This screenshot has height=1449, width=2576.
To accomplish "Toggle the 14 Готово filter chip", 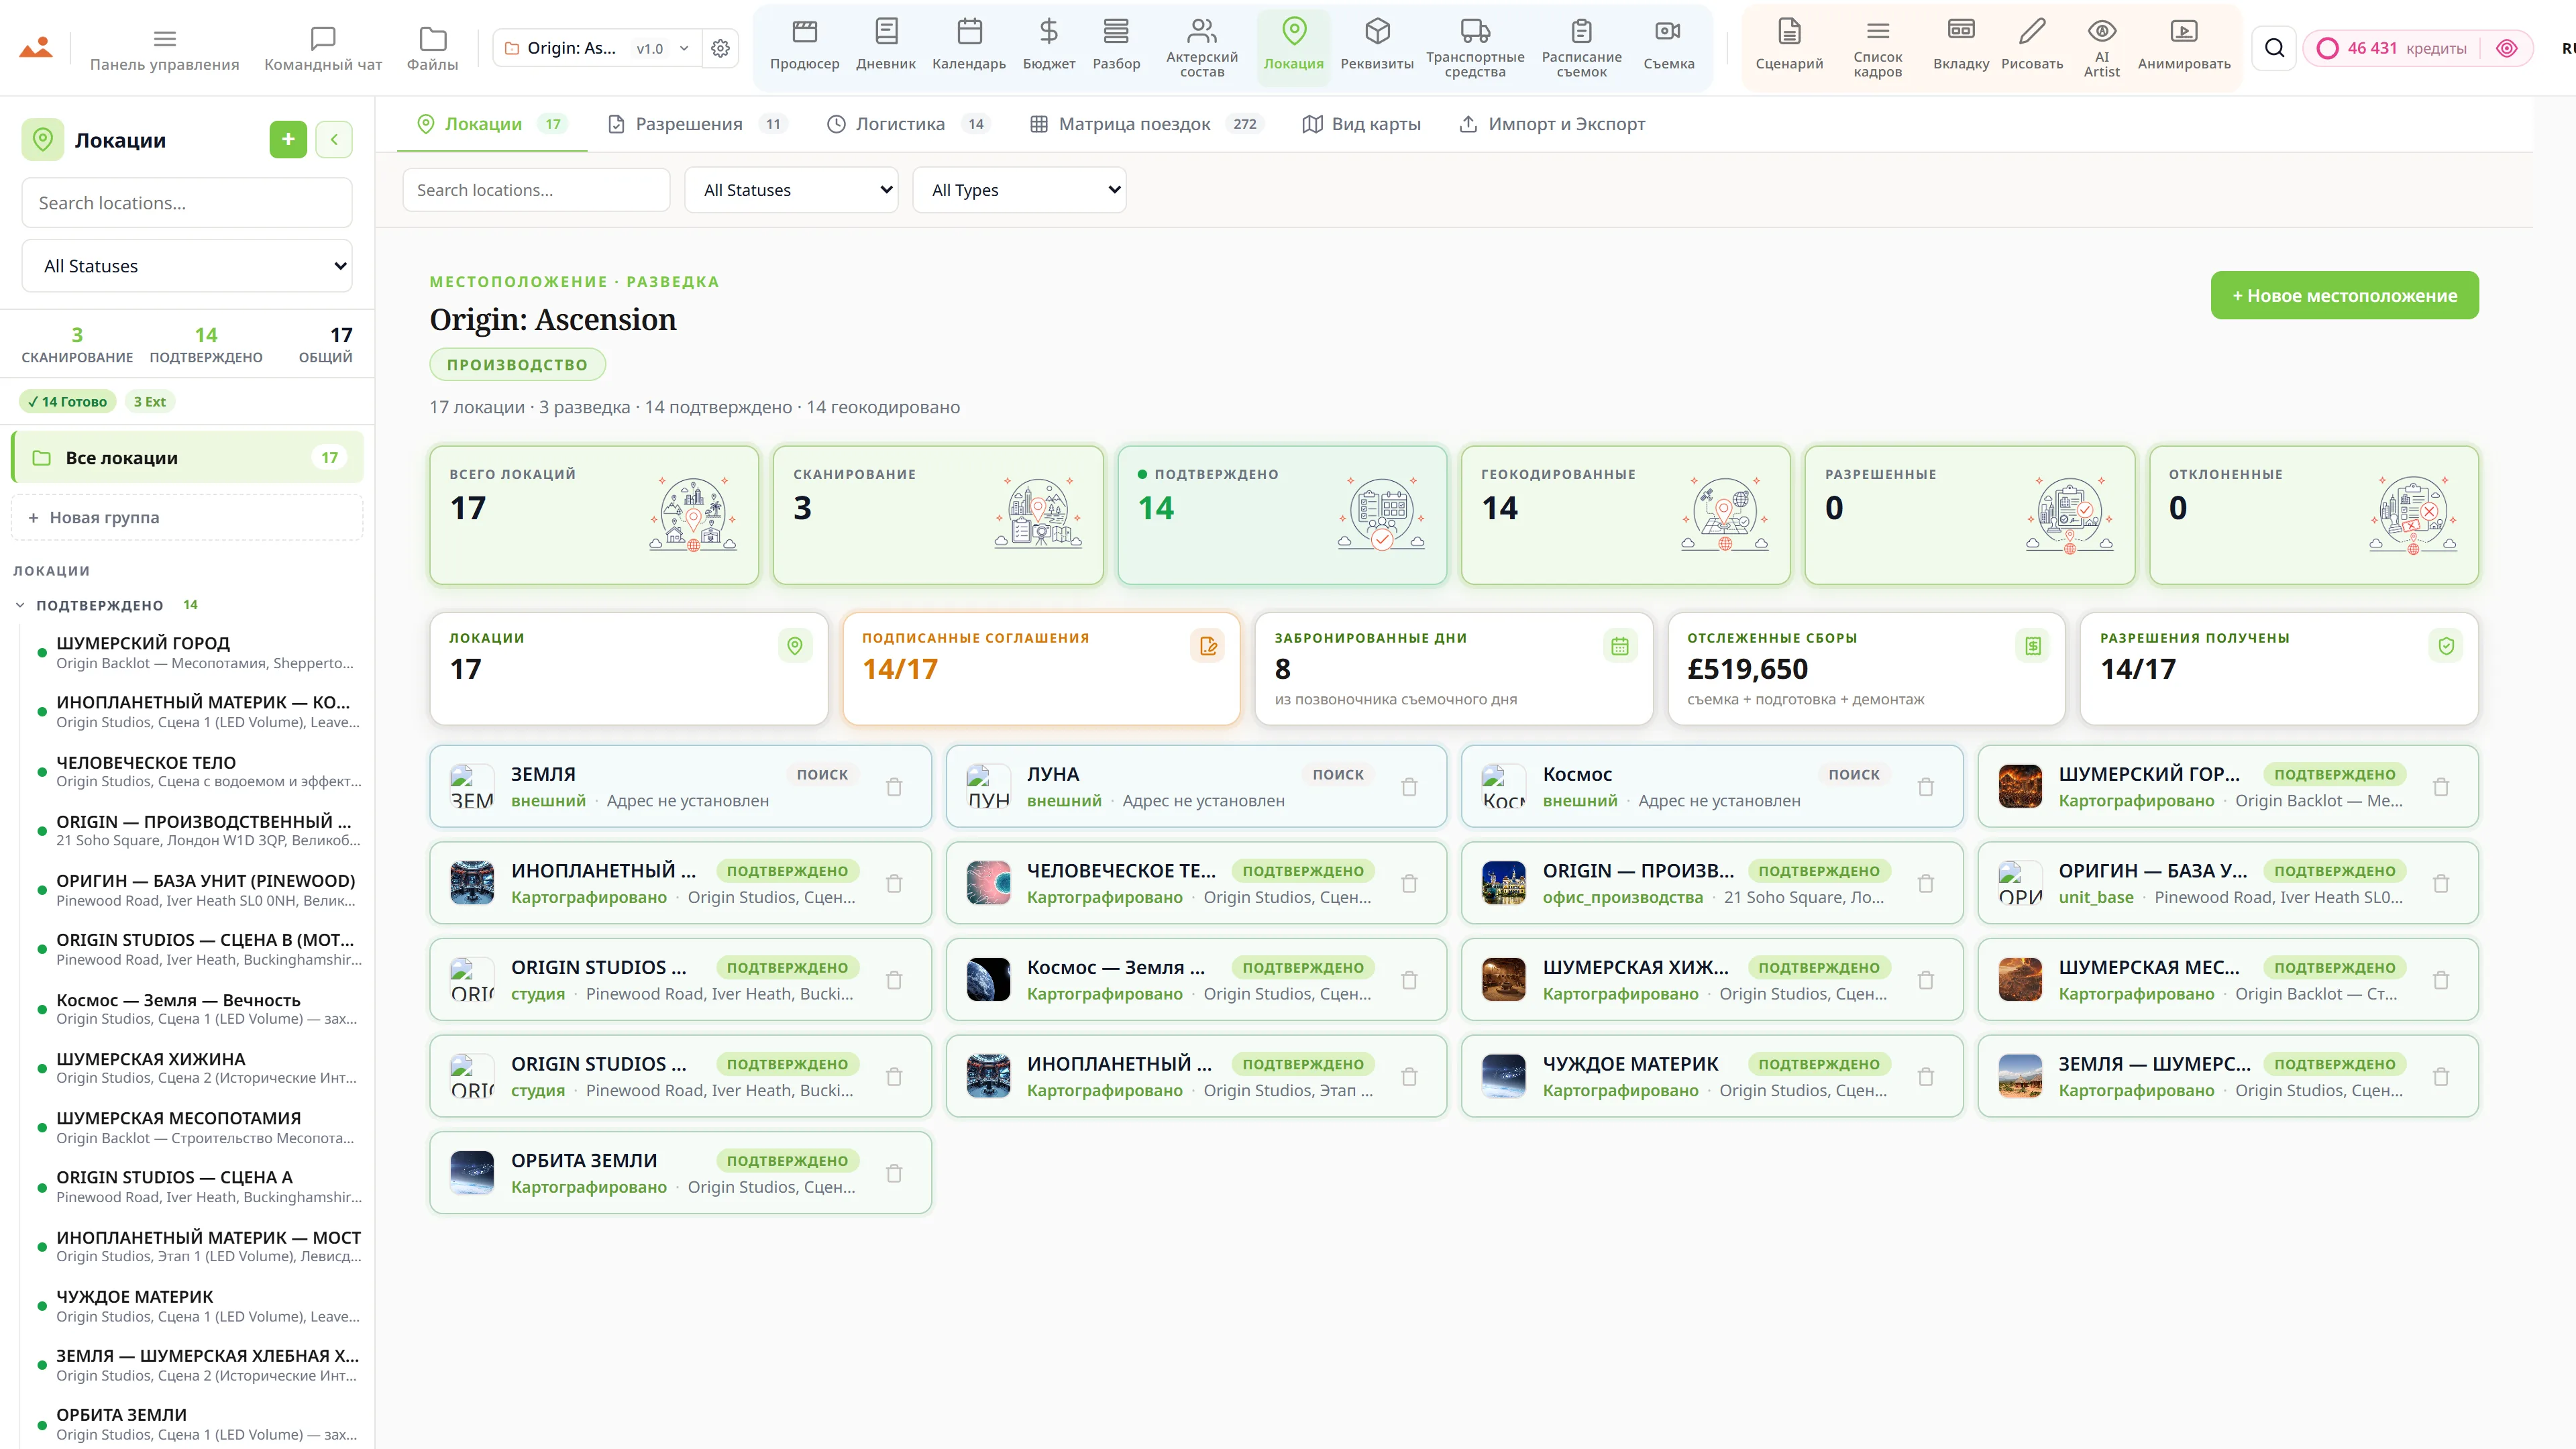I will 67,401.
